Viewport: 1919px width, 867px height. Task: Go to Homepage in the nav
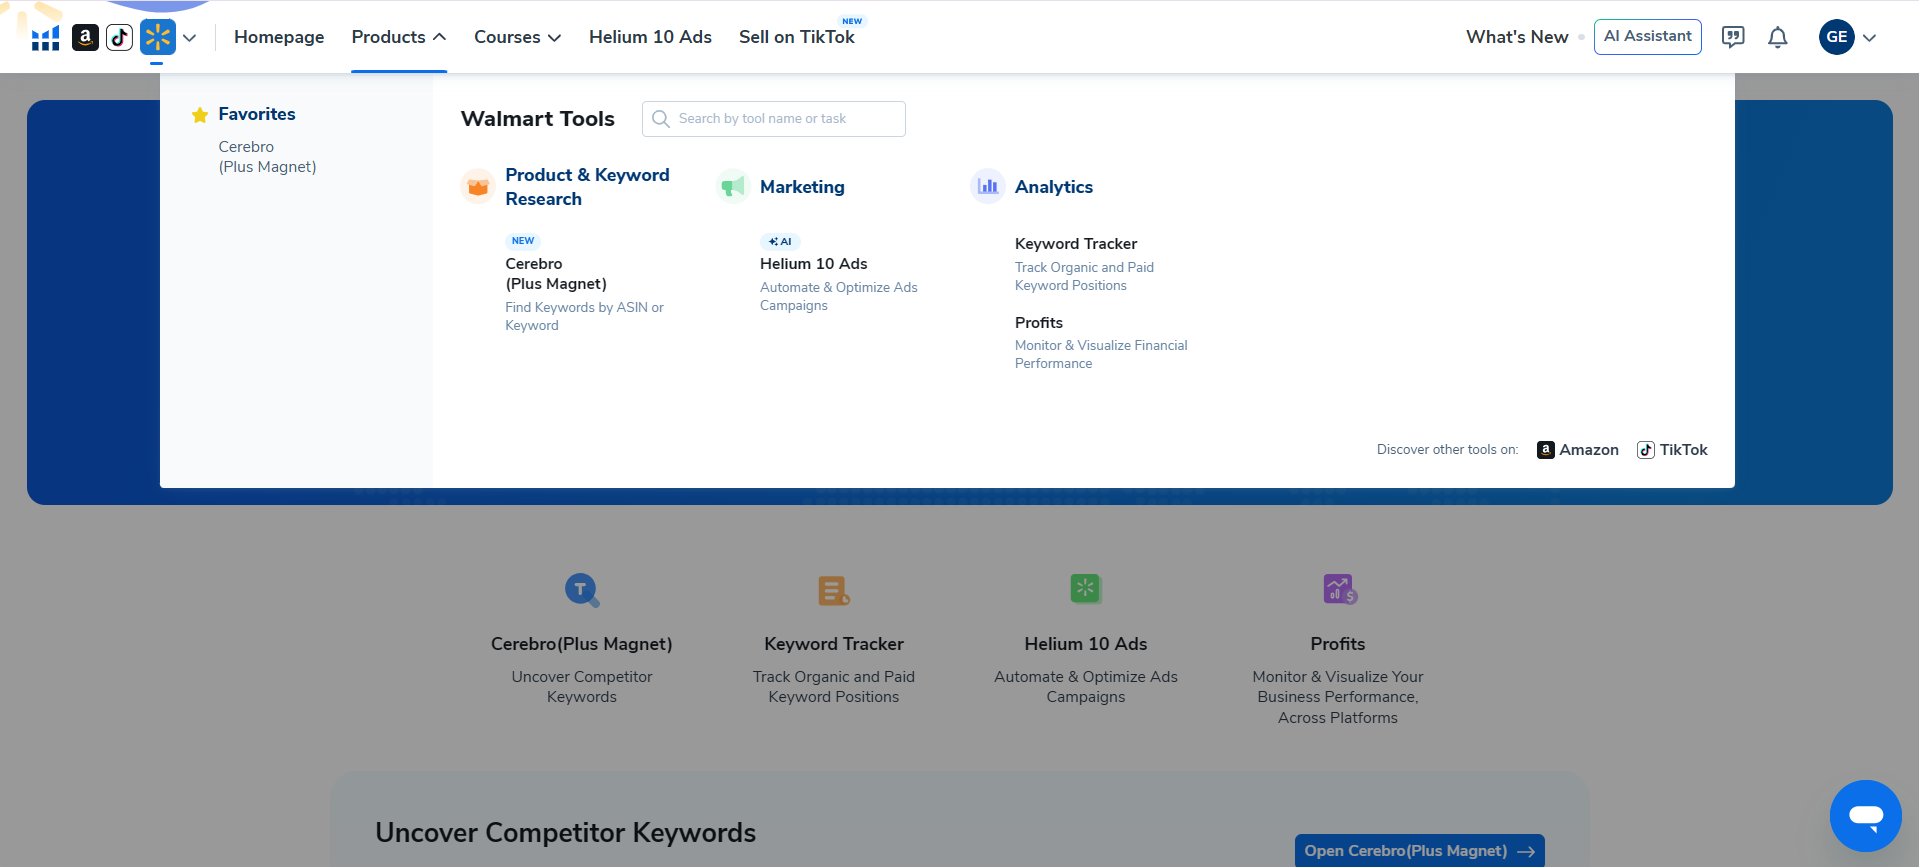pyautogui.click(x=279, y=37)
